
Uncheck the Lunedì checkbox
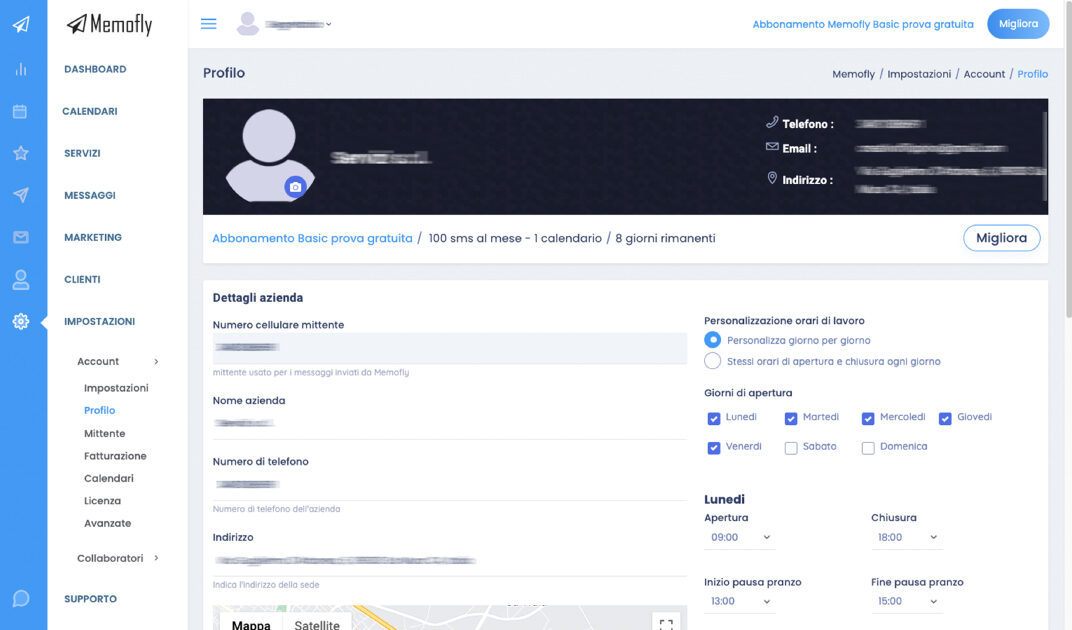pyautogui.click(x=714, y=418)
